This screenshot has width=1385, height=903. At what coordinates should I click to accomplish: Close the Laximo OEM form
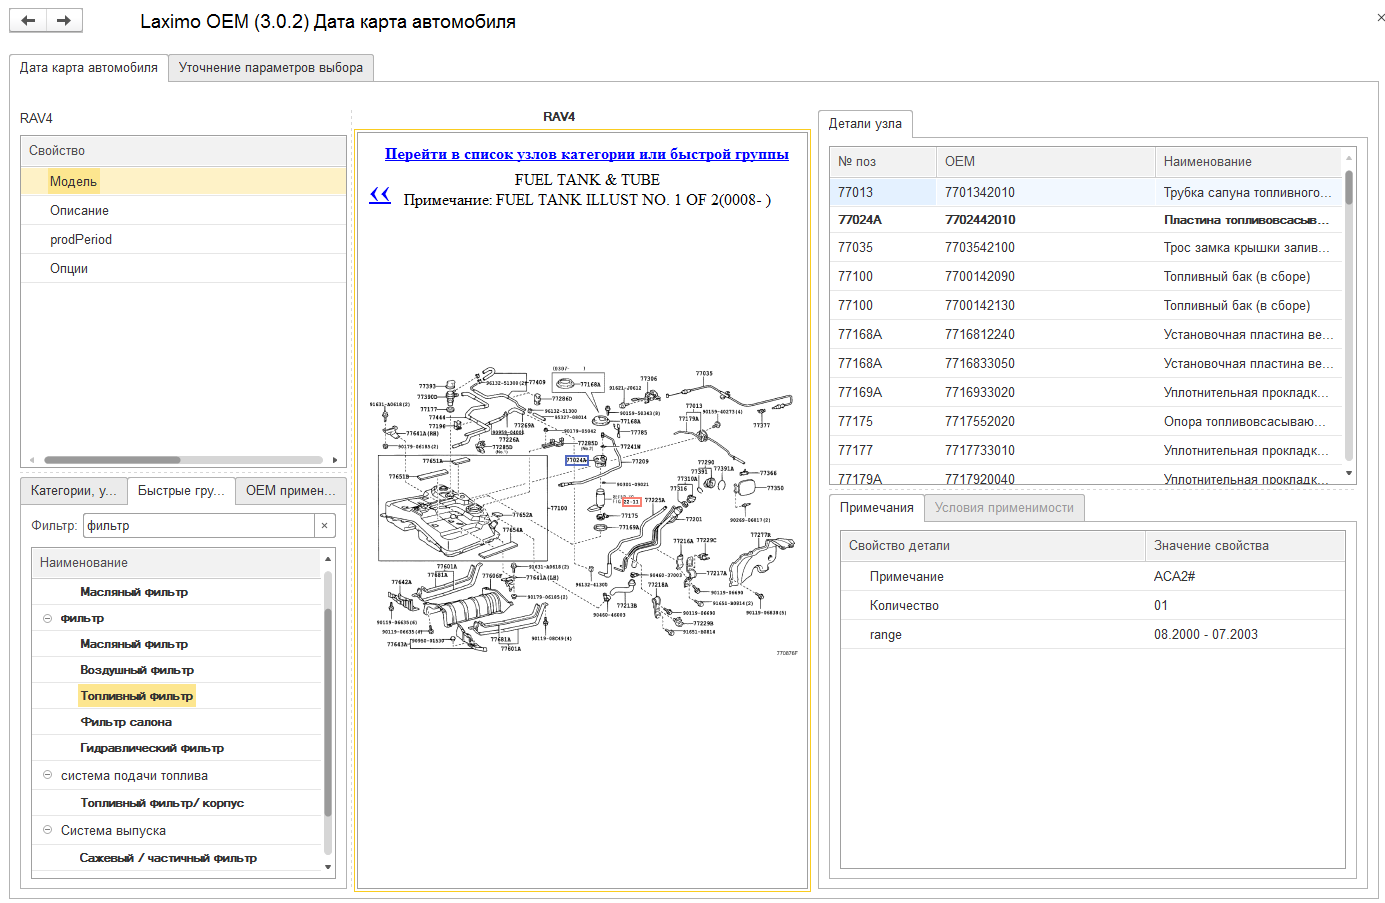pyautogui.click(x=1380, y=18)
